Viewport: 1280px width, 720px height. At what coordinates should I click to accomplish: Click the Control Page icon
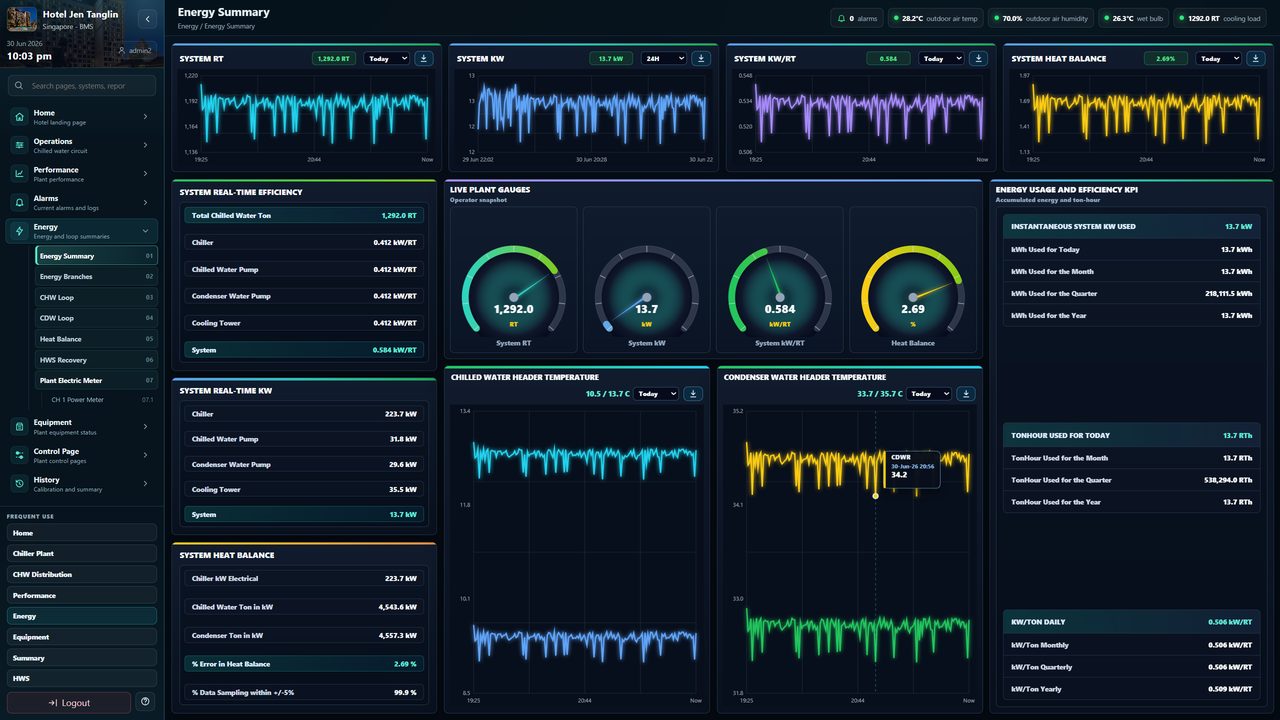pyautogui.click(x=20, y=456)
